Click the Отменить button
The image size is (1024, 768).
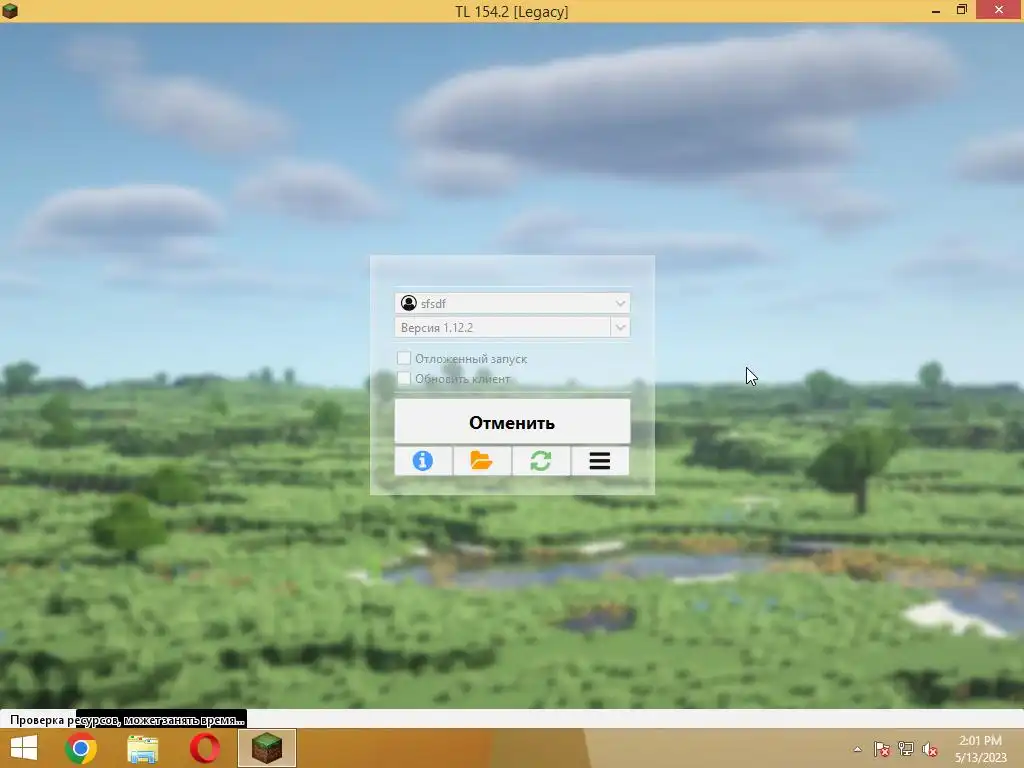512,422
